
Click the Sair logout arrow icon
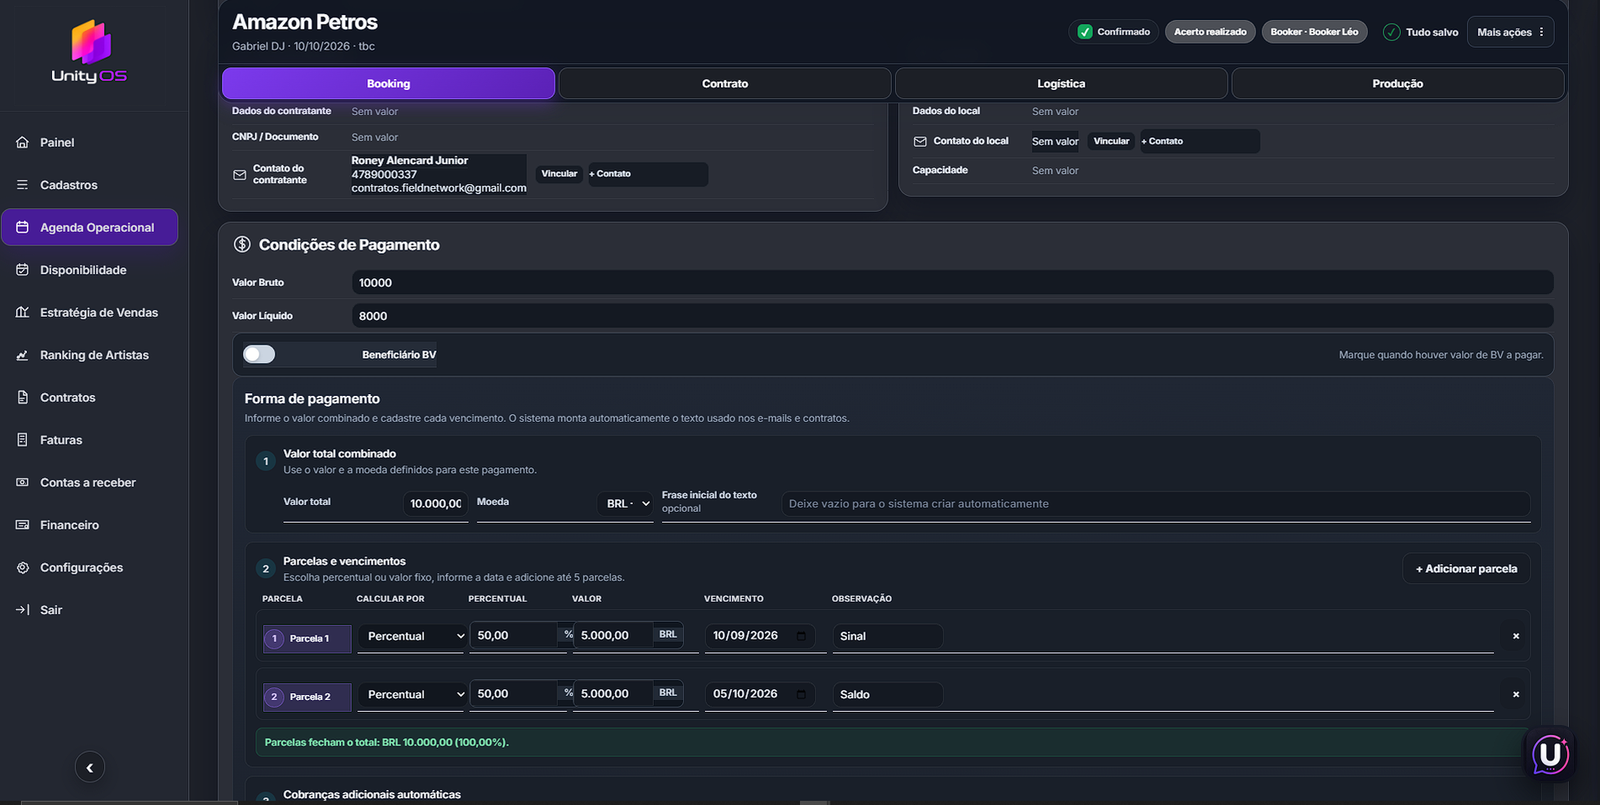click(x=22, y=610)
